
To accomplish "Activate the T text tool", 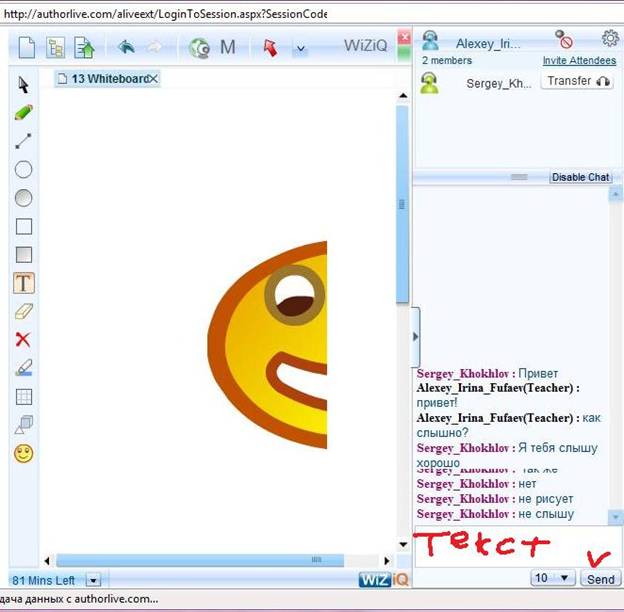I will tap(24, 283).
